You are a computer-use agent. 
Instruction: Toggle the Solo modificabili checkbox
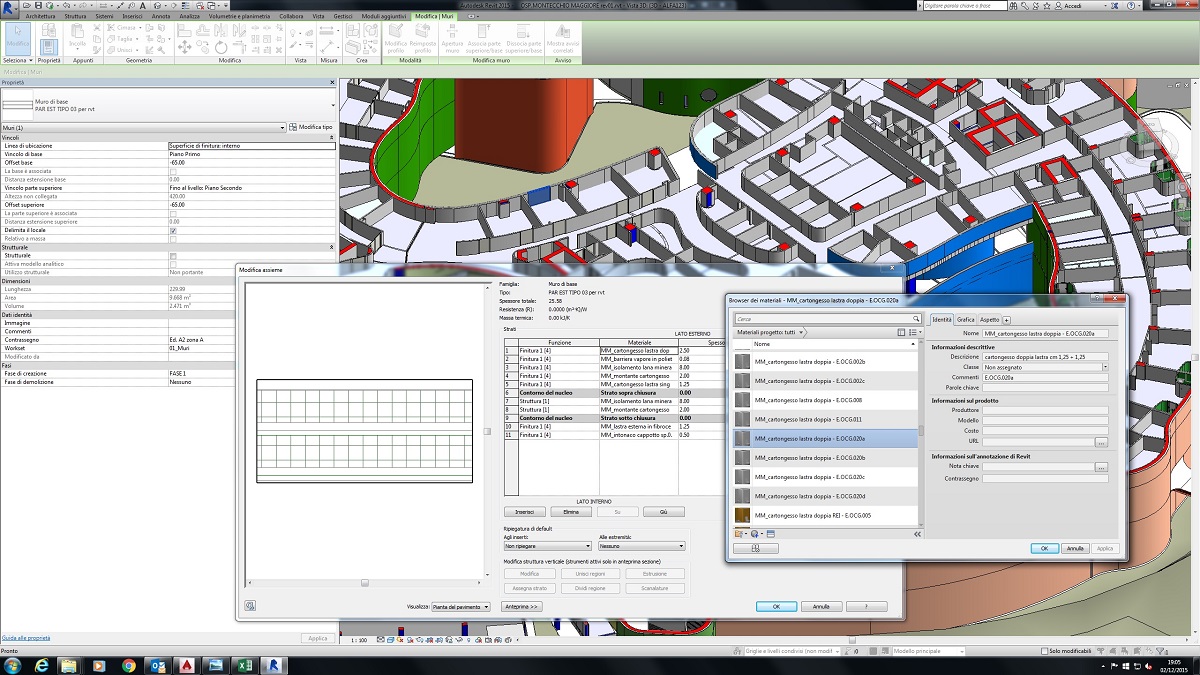1044,651
